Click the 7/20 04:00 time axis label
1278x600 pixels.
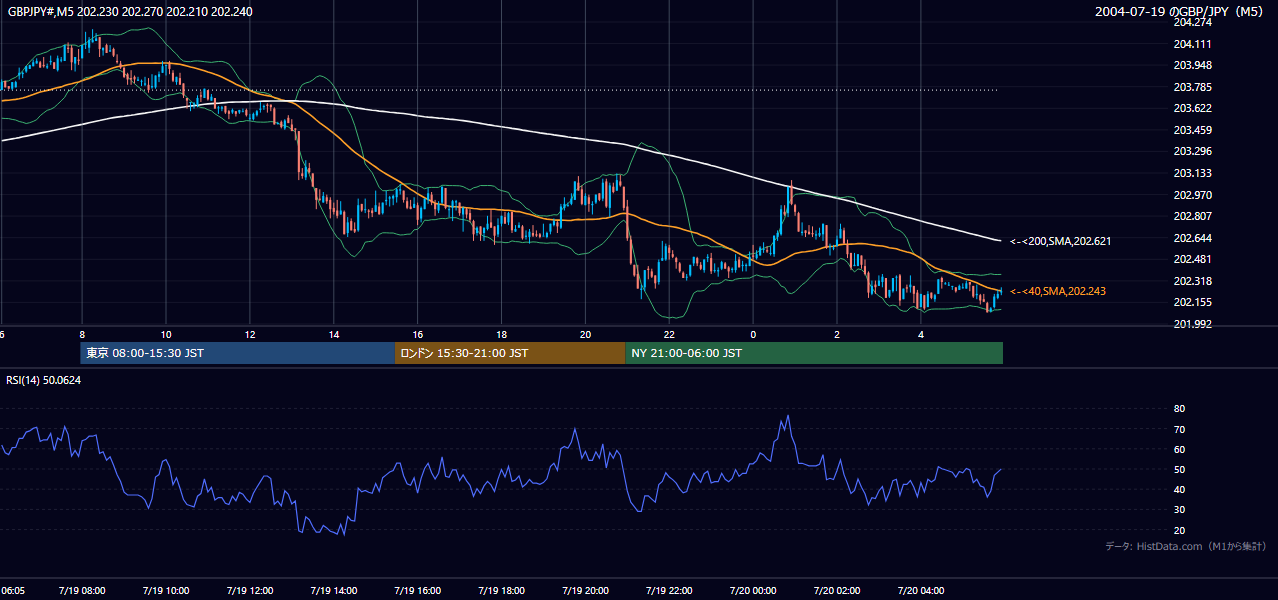pos(919,591)
